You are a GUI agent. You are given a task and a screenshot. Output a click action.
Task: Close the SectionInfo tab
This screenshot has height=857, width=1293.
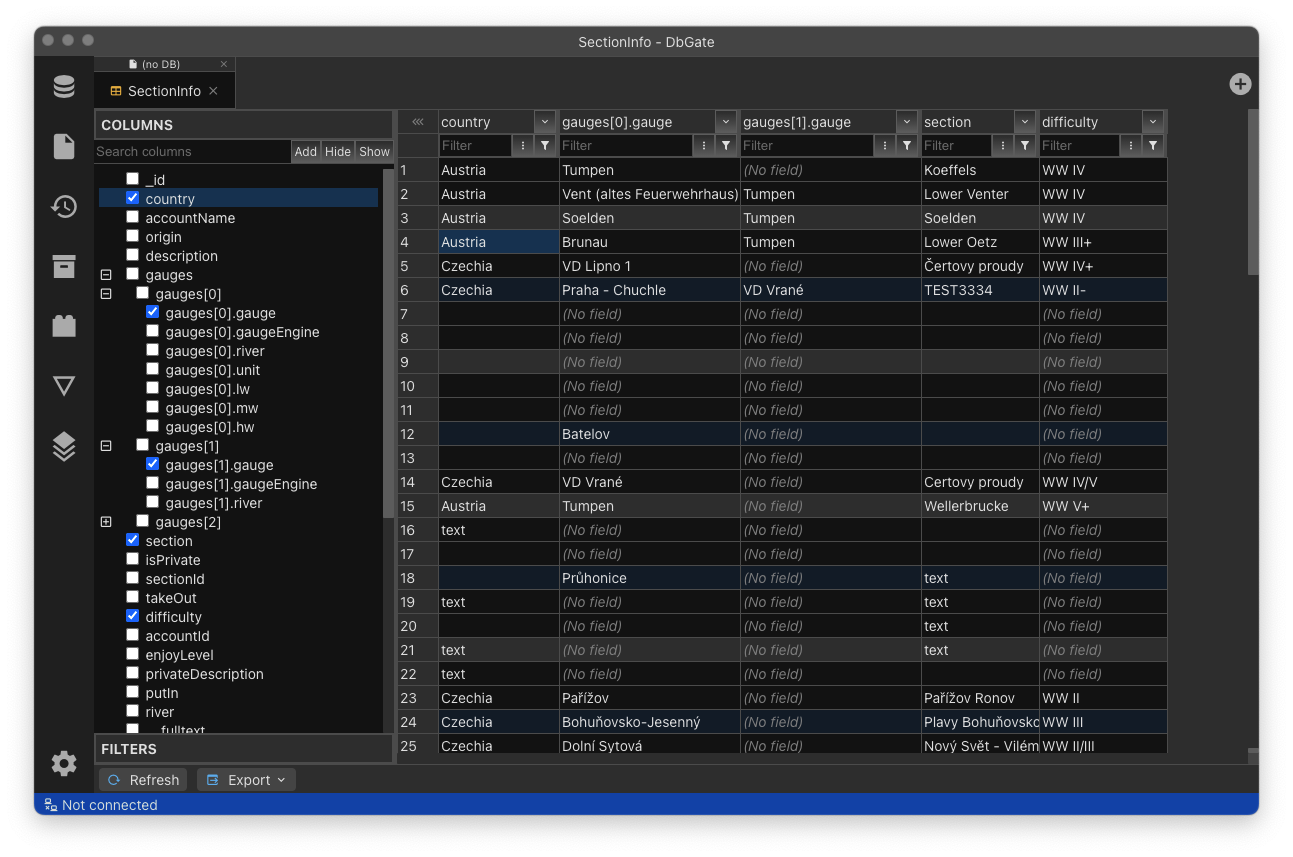pos(213,91)
